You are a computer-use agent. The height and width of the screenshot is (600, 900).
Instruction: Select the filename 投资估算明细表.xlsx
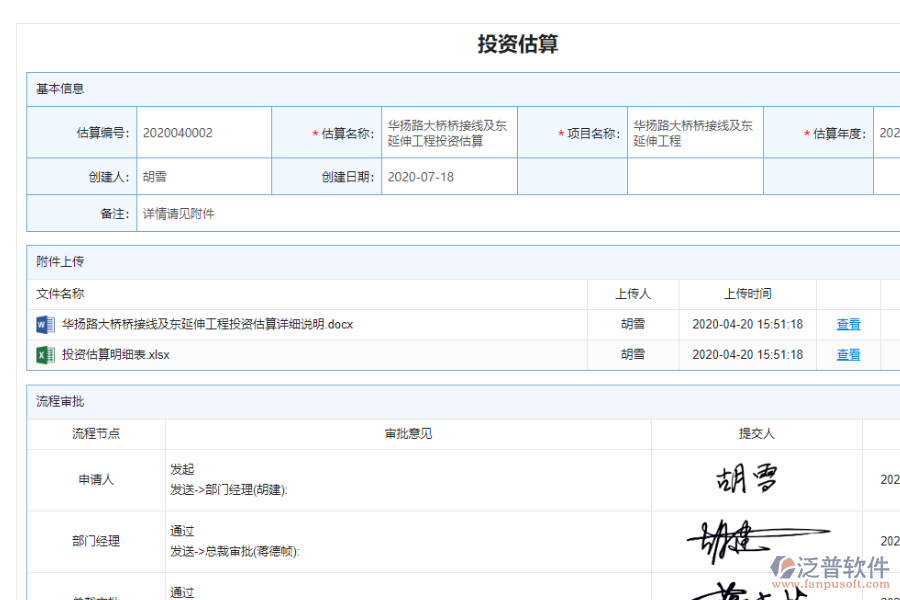pos(113,354)
